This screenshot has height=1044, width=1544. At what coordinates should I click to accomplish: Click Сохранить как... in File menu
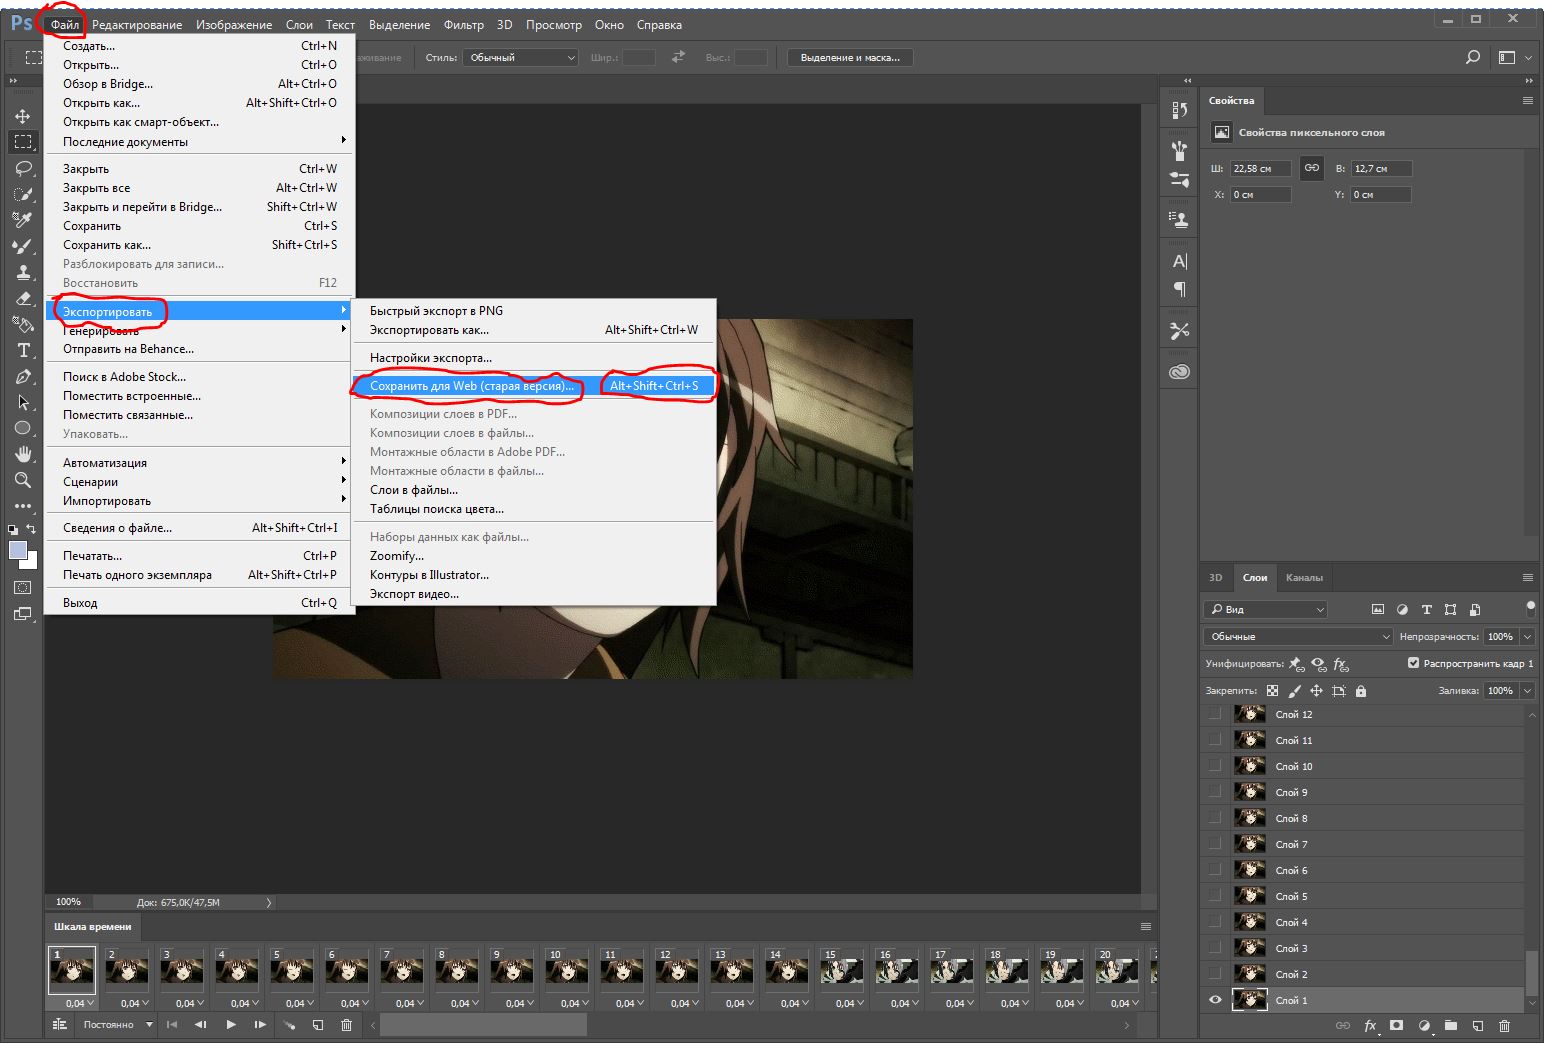tap(199, 244)
